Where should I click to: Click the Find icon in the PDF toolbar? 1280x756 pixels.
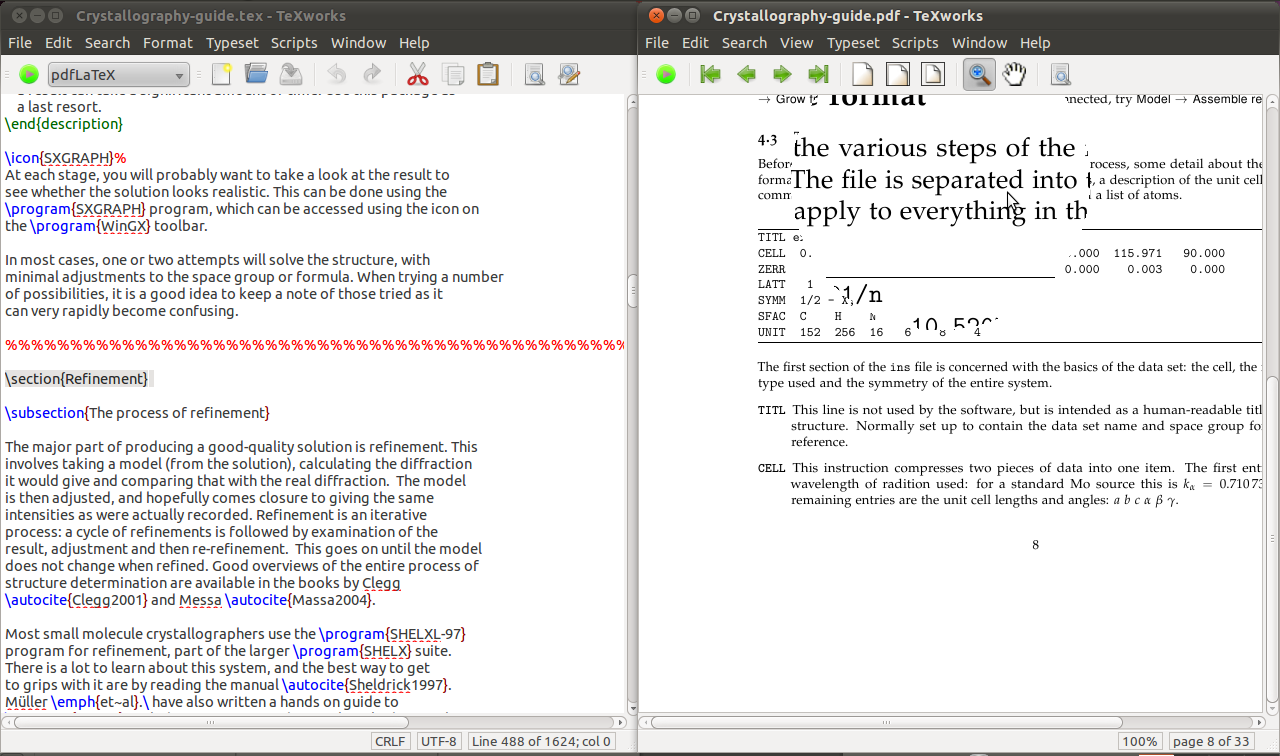click(x=1061, y=74)
